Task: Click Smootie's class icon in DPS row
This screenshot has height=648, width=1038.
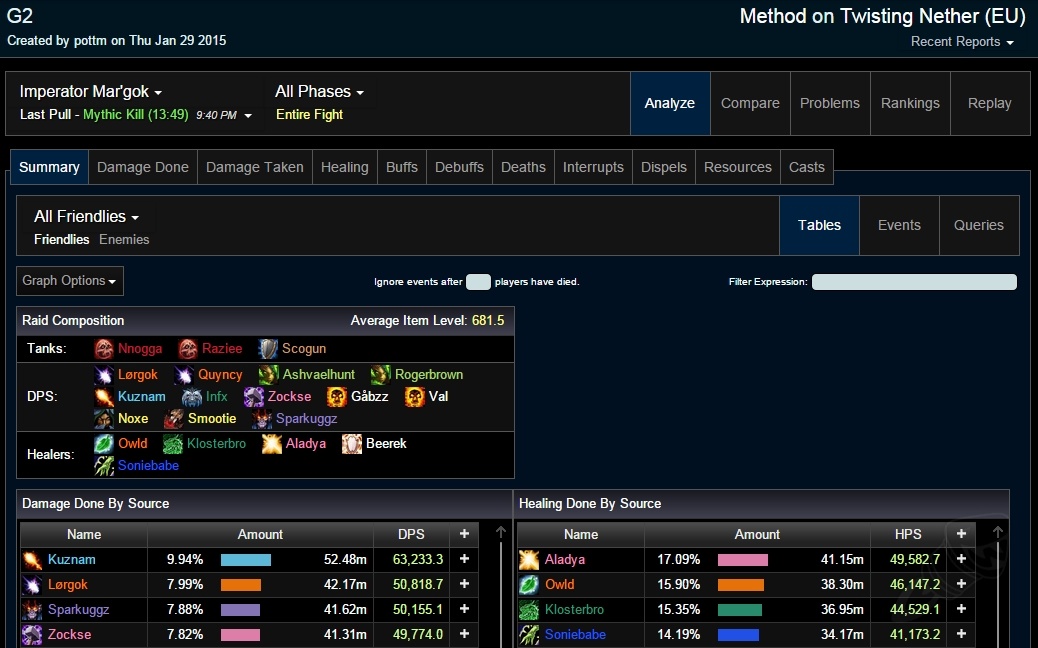Action: pyautogui.click(x=174, y=419)
